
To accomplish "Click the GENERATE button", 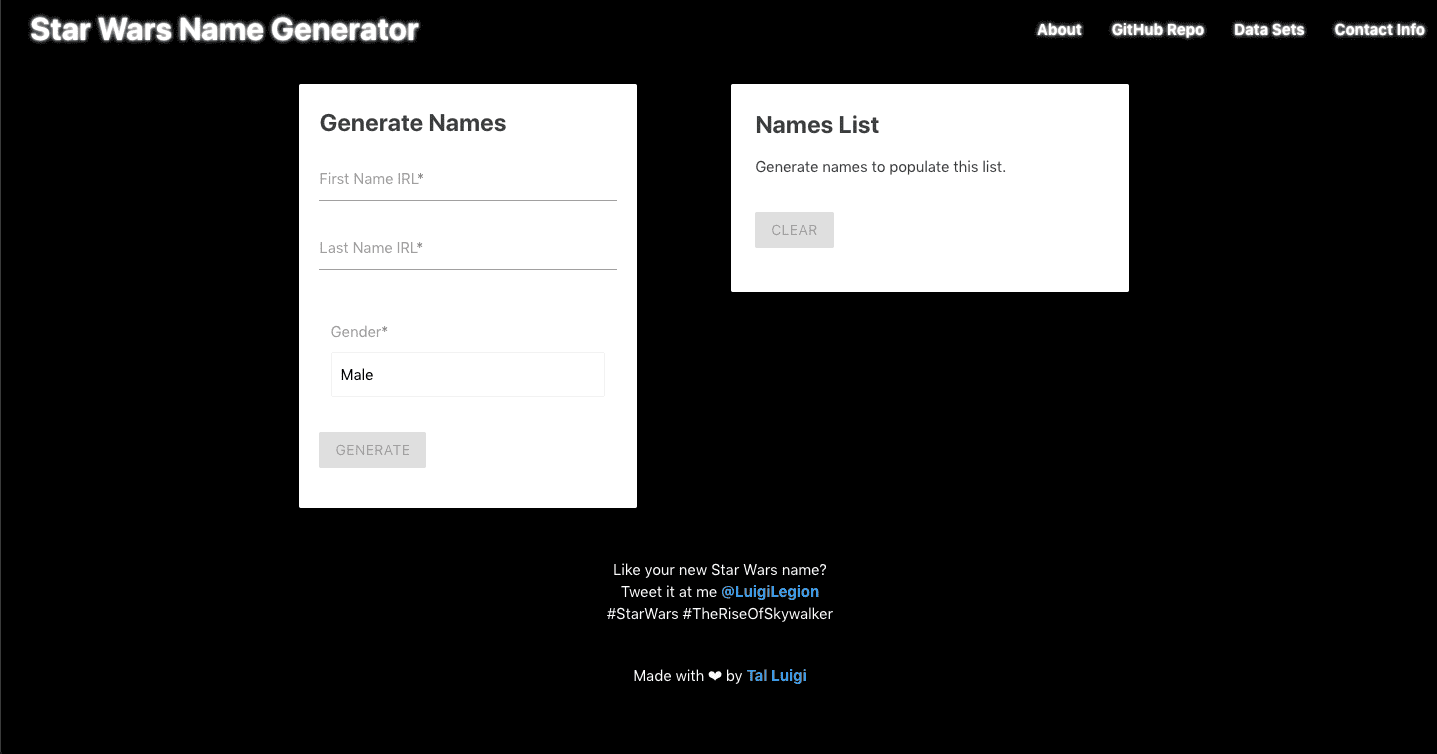I will pos(372,450).
